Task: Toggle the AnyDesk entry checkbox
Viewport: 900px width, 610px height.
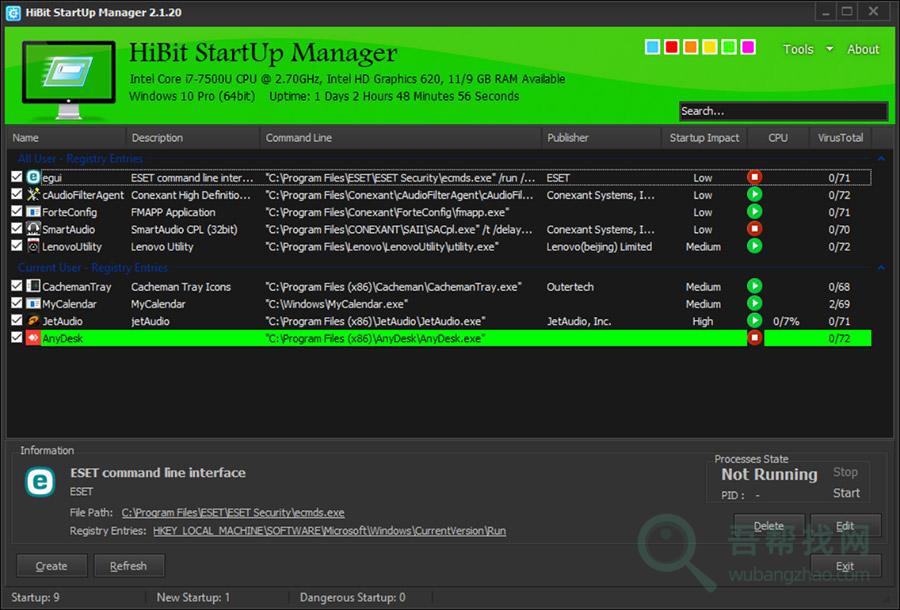Action: point(16,338)
